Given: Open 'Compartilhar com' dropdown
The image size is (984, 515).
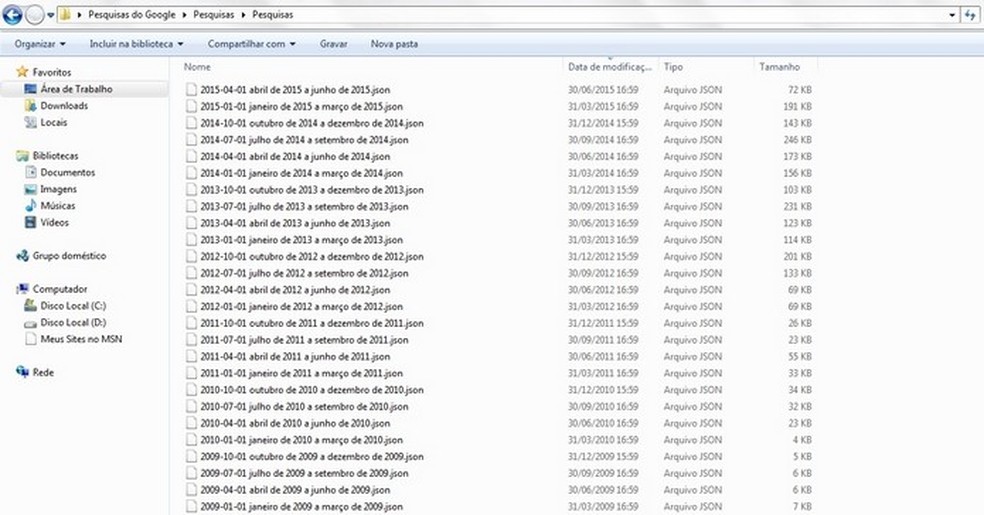Looking at the screenshot, I should tap(252, 44).
